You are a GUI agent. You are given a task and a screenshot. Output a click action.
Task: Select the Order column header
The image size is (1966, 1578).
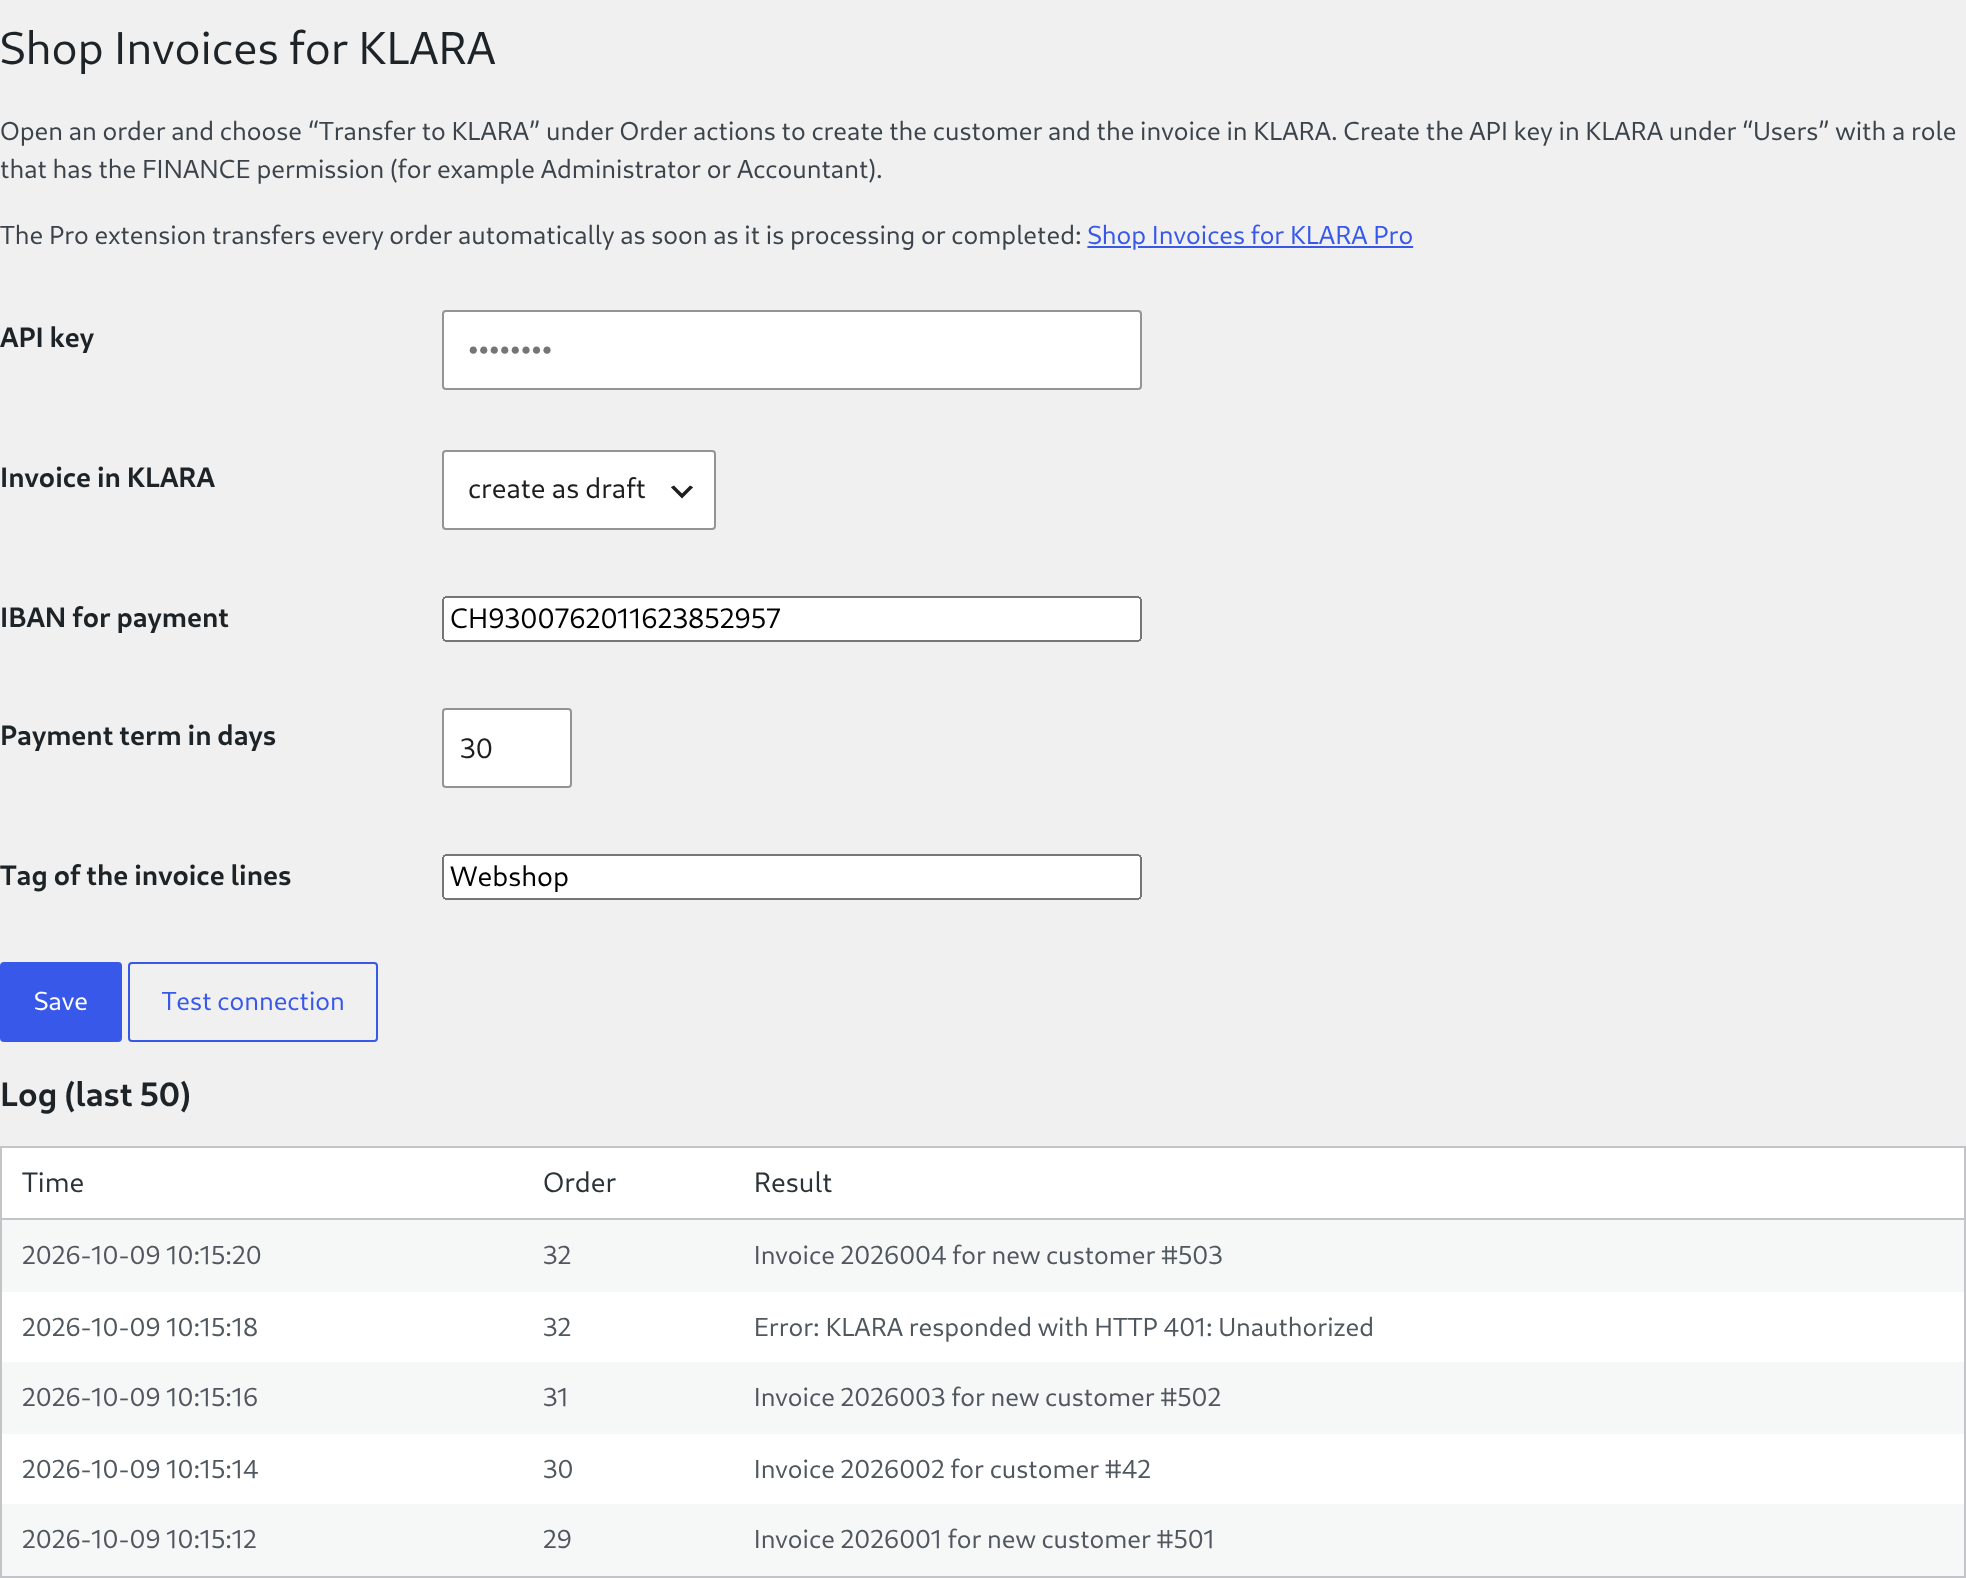579,1183
